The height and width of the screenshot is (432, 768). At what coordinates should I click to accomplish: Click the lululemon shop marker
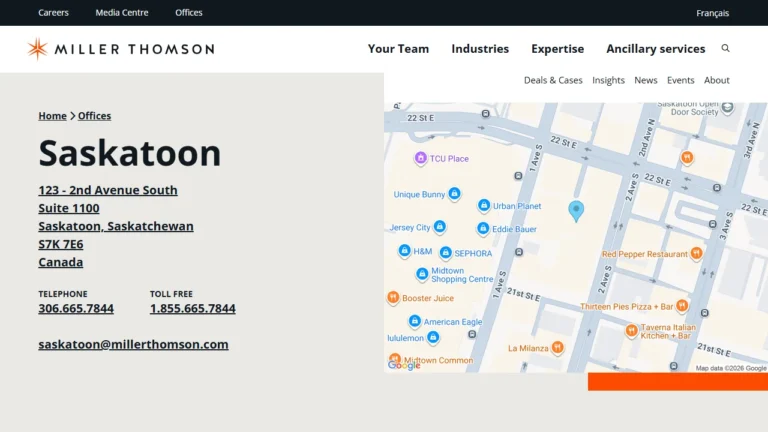[x=432, y=337]
